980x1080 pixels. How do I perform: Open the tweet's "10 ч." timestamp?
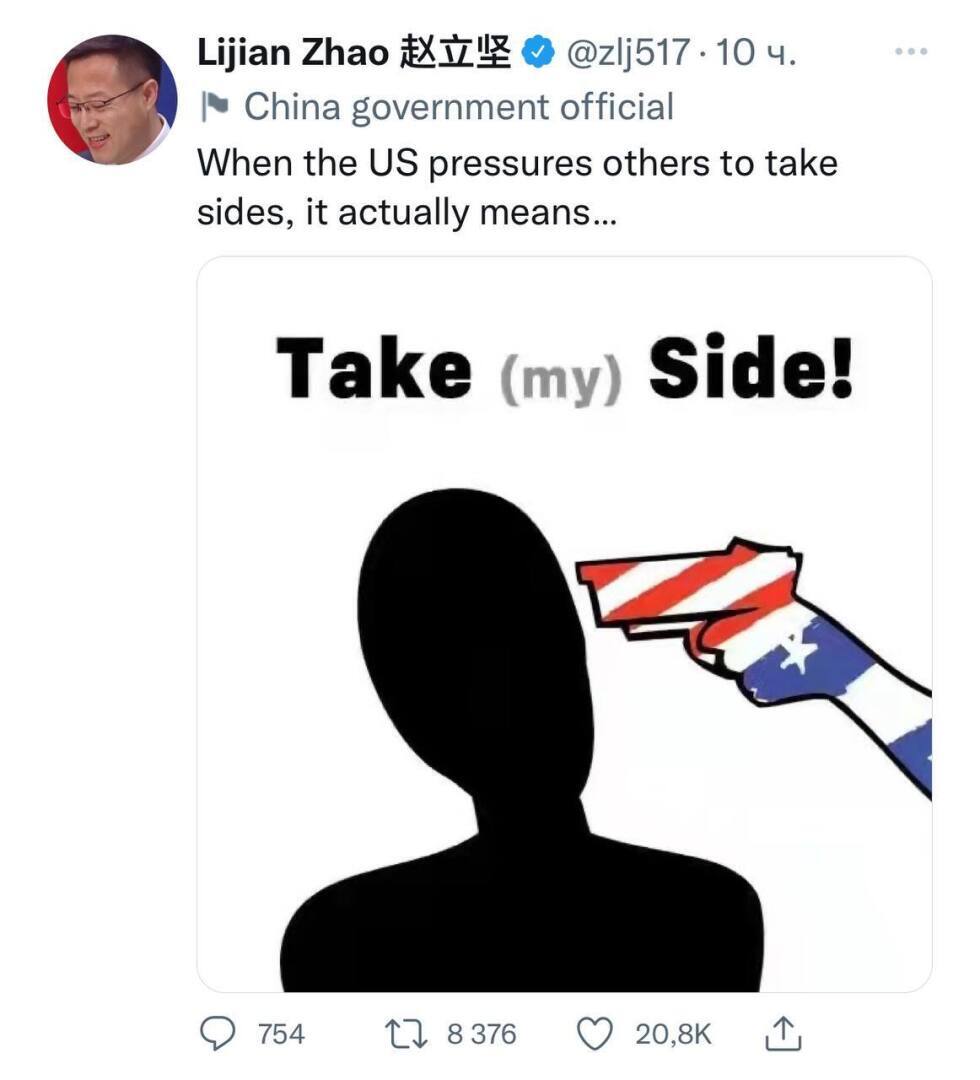point(757,53)
